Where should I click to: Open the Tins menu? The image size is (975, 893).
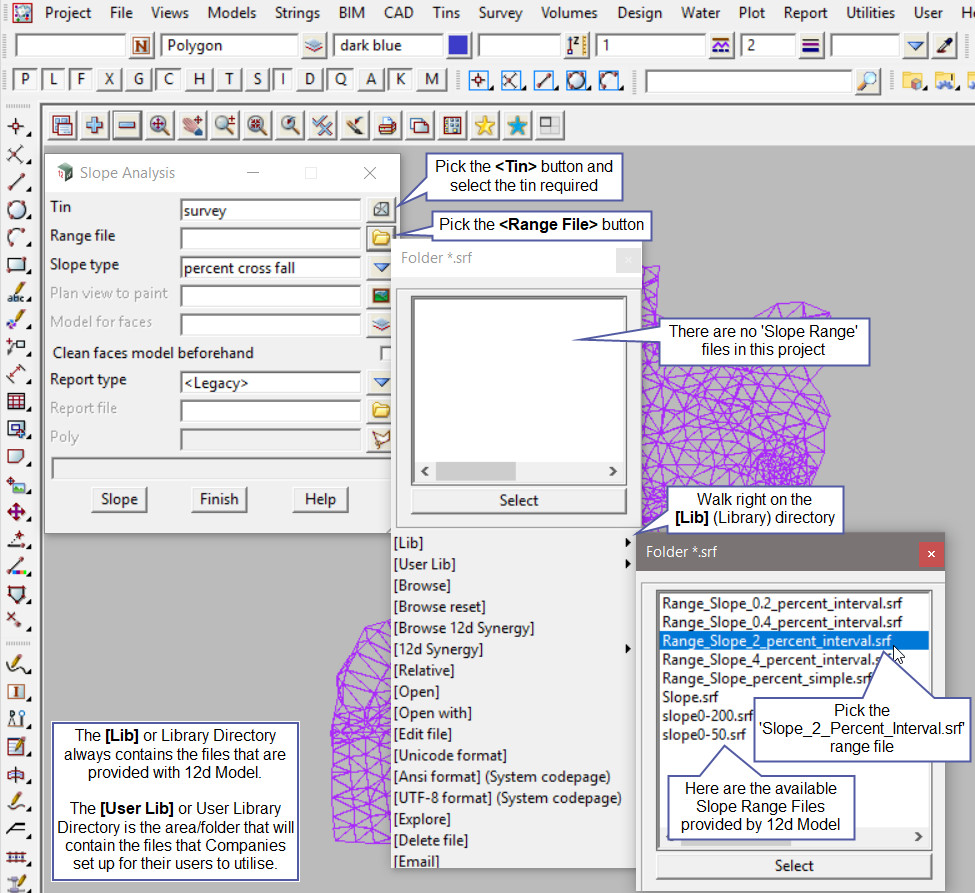[x=446, y=13]
